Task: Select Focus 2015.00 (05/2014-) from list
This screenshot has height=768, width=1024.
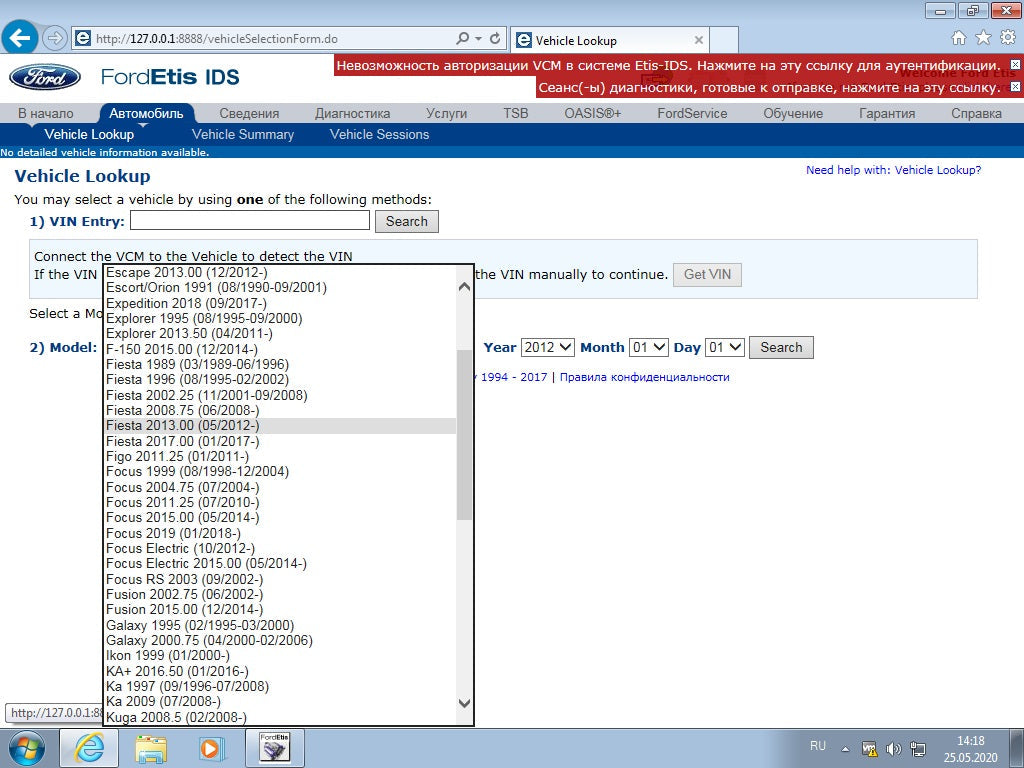Action: (183, 518)
